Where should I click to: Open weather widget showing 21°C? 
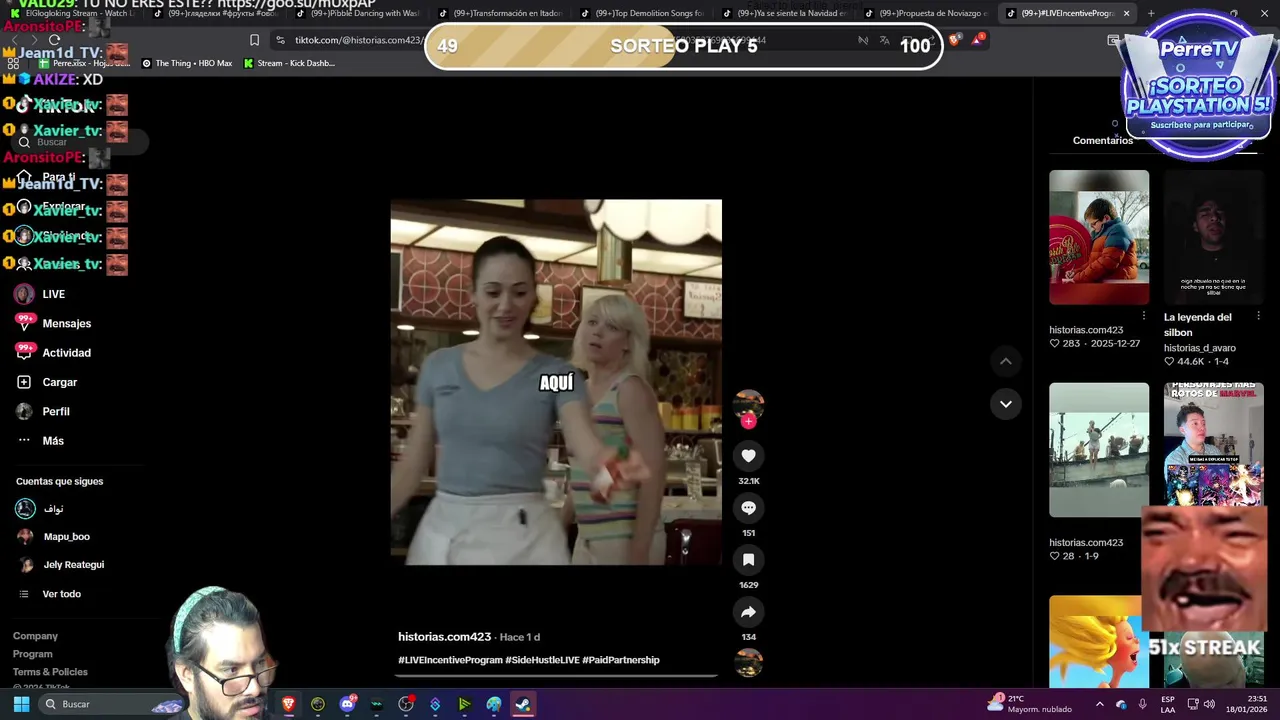point(1030,704)
